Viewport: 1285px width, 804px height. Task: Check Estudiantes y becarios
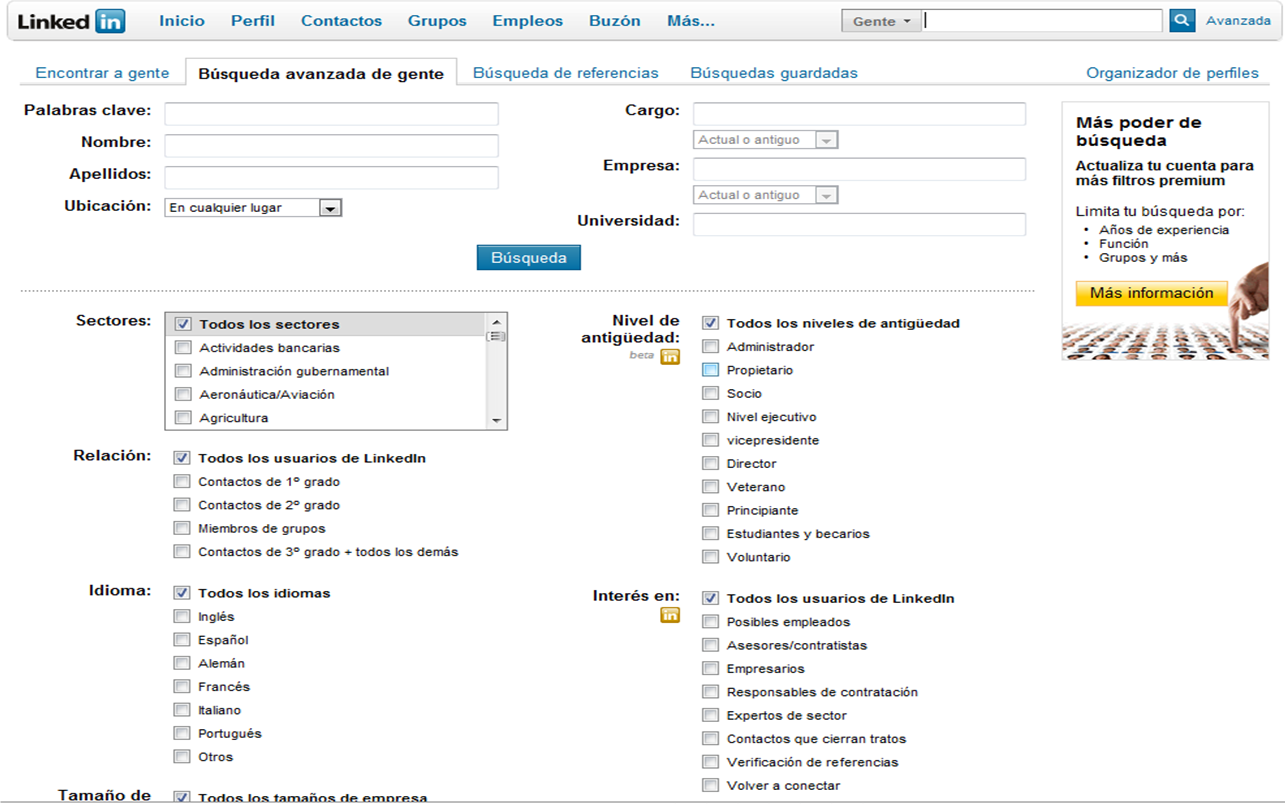[710, 534]
